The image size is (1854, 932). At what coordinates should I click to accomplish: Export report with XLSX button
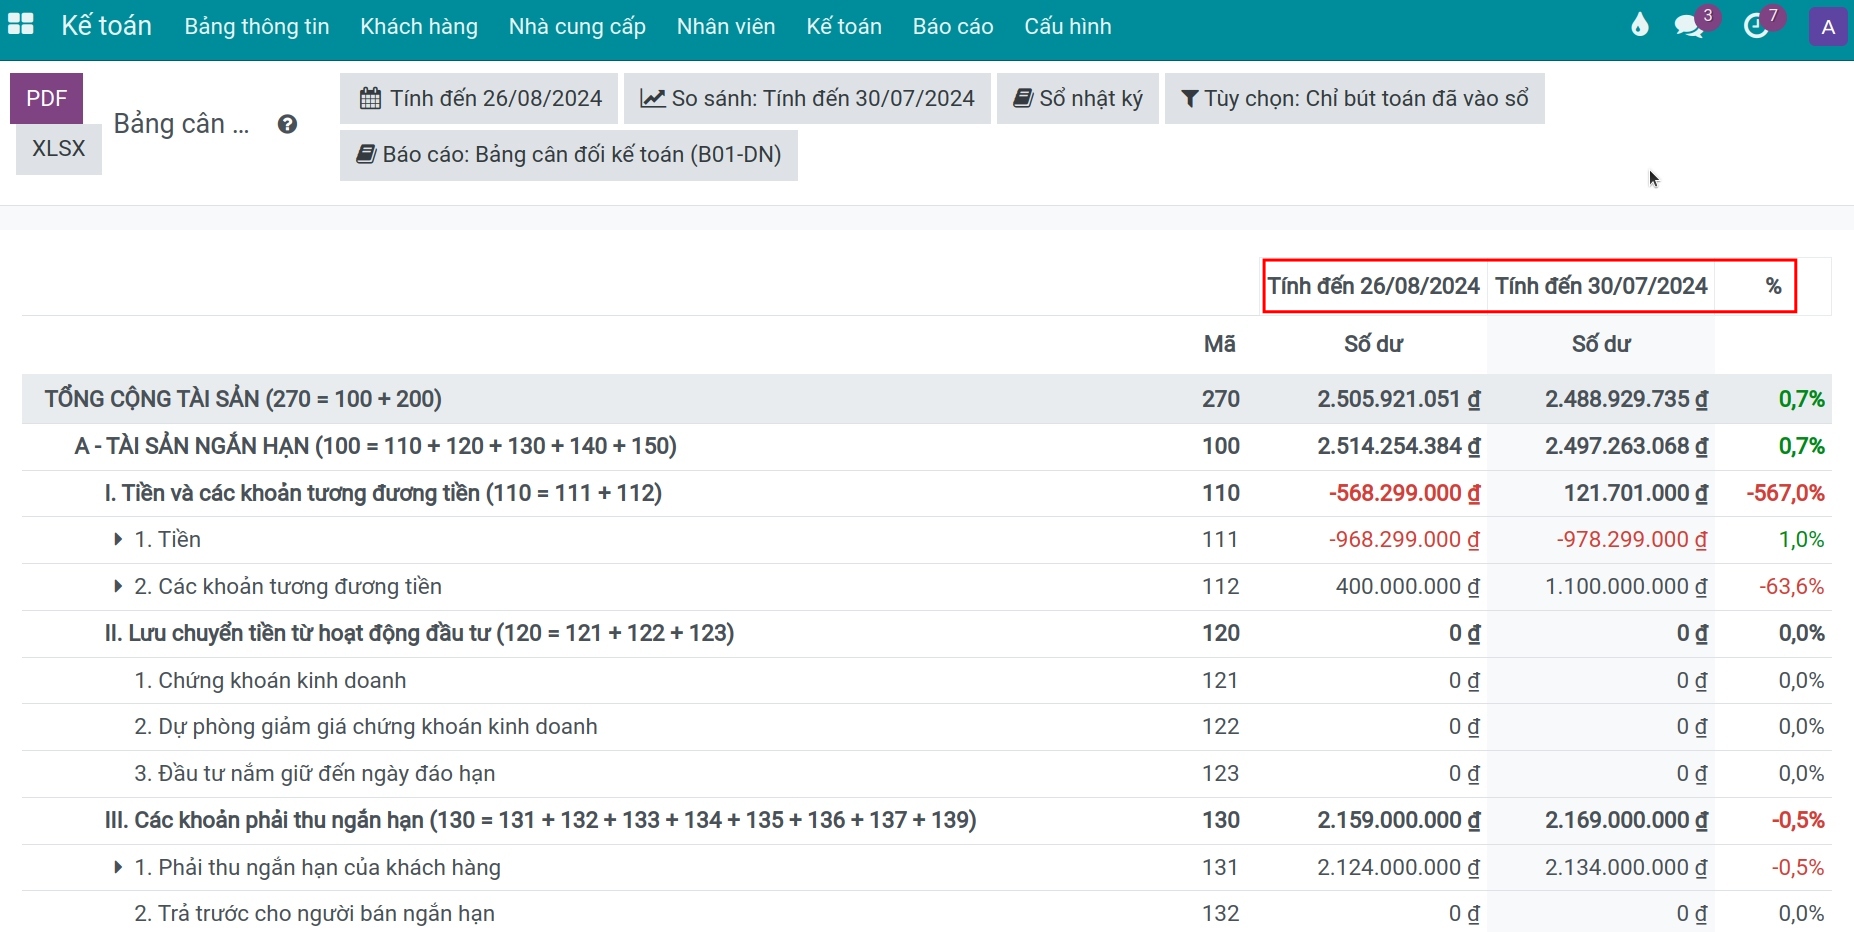click(59, 149)
